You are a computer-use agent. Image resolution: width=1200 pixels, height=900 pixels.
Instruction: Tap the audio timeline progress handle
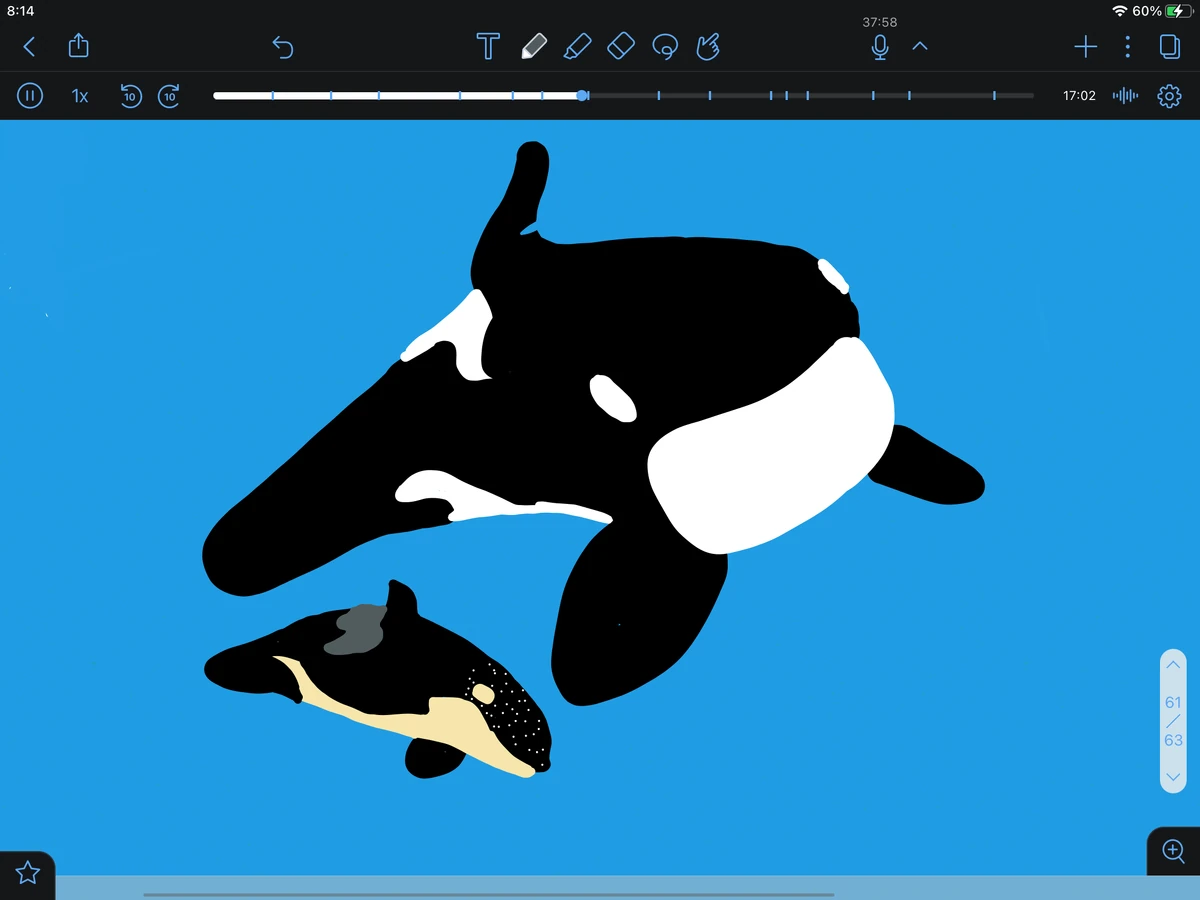(x=582, y=95)
